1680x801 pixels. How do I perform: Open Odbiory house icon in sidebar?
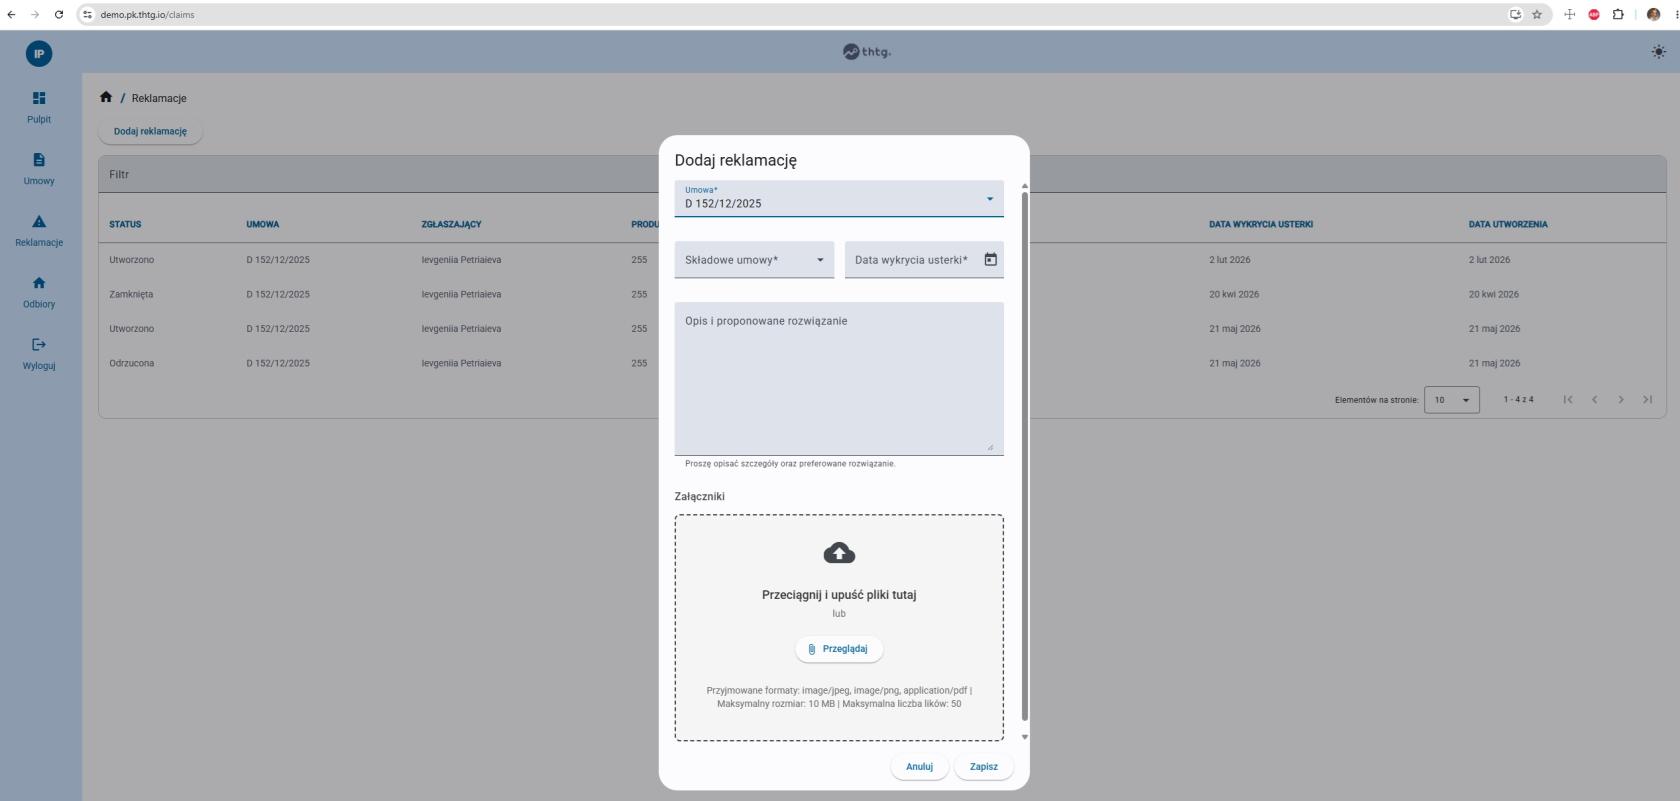tap(39, 283)
